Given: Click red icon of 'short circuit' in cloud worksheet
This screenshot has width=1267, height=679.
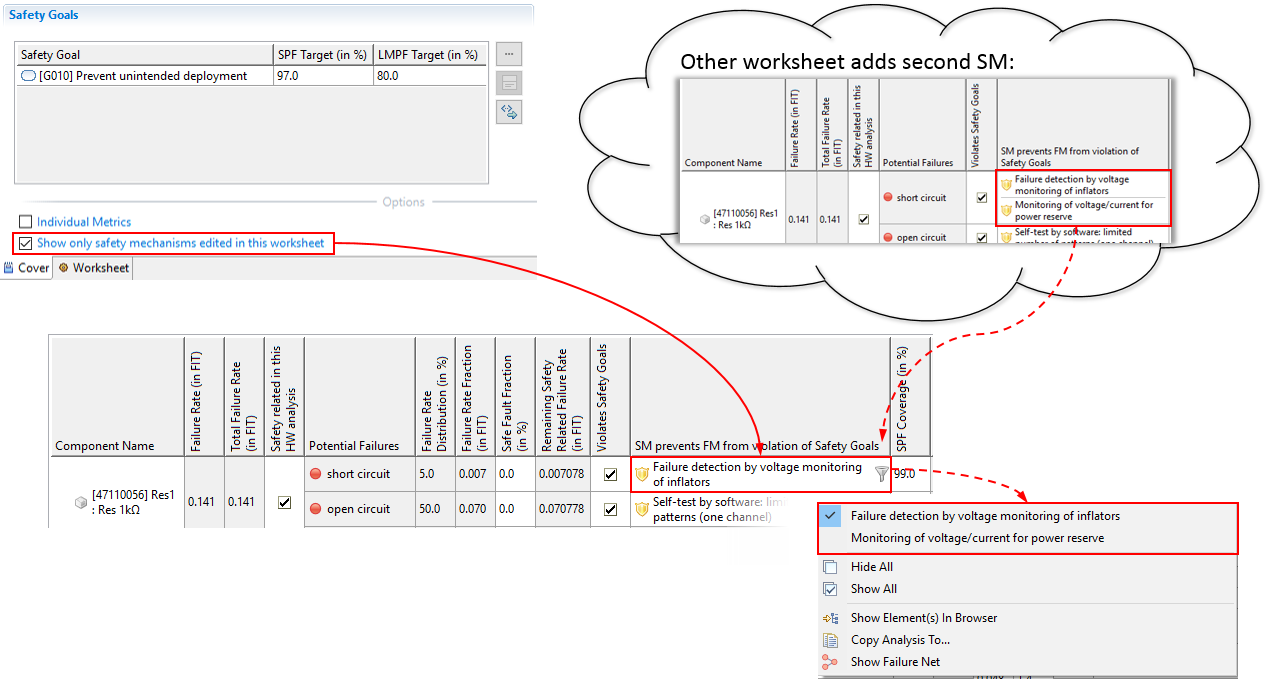Looking at the screenshot, I should [x=888, y=198].
